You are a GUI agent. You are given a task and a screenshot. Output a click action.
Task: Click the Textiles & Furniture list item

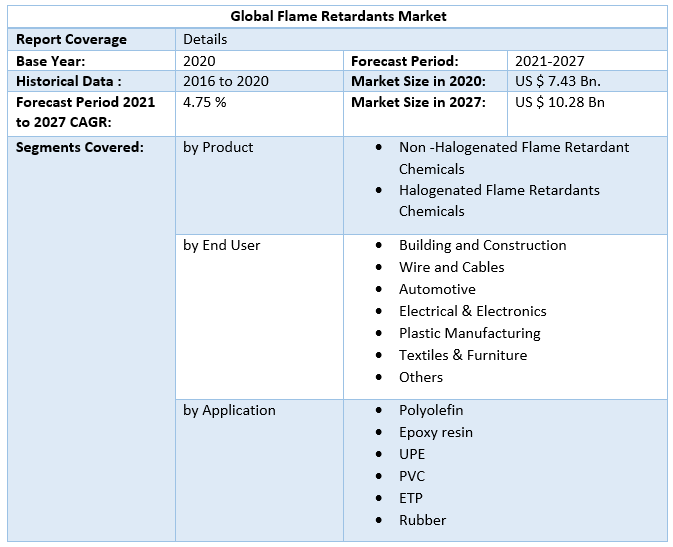462,355
